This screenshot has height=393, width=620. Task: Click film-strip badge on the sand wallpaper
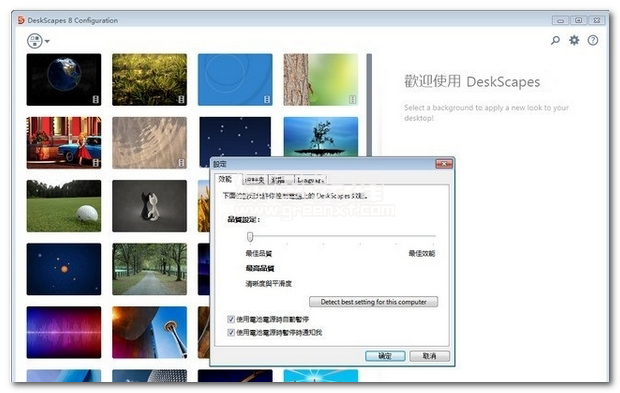(x=181, y=162)
